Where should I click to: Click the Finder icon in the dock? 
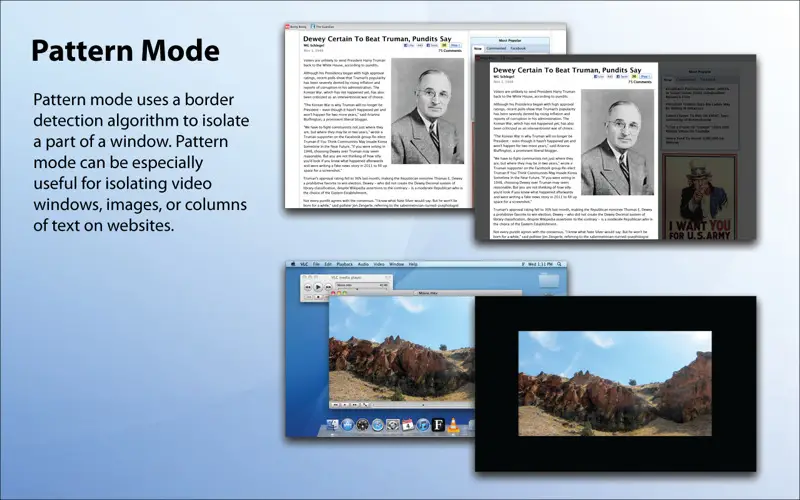tap(333, 424)
